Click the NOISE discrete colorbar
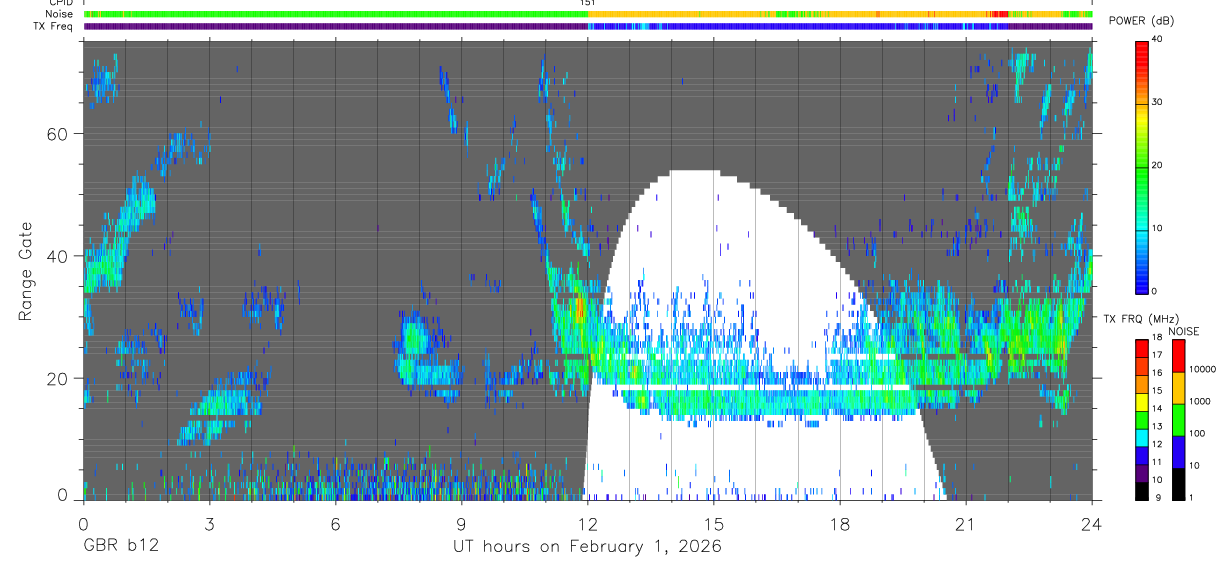The width and height of the screenshot is (1228, 567). pyautogui.click(x=1178, y=419)
